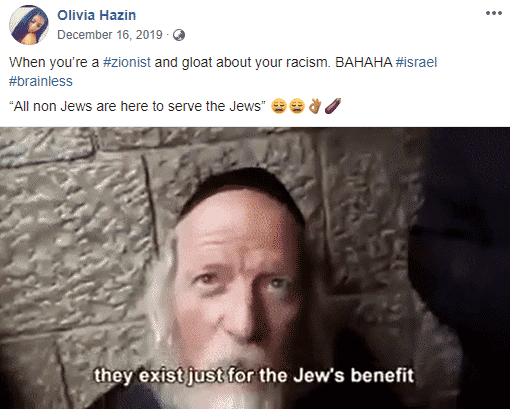Click the word BAHAHA in the post
510x409 pixels.
pyautogui.click(x=364, y=63)
